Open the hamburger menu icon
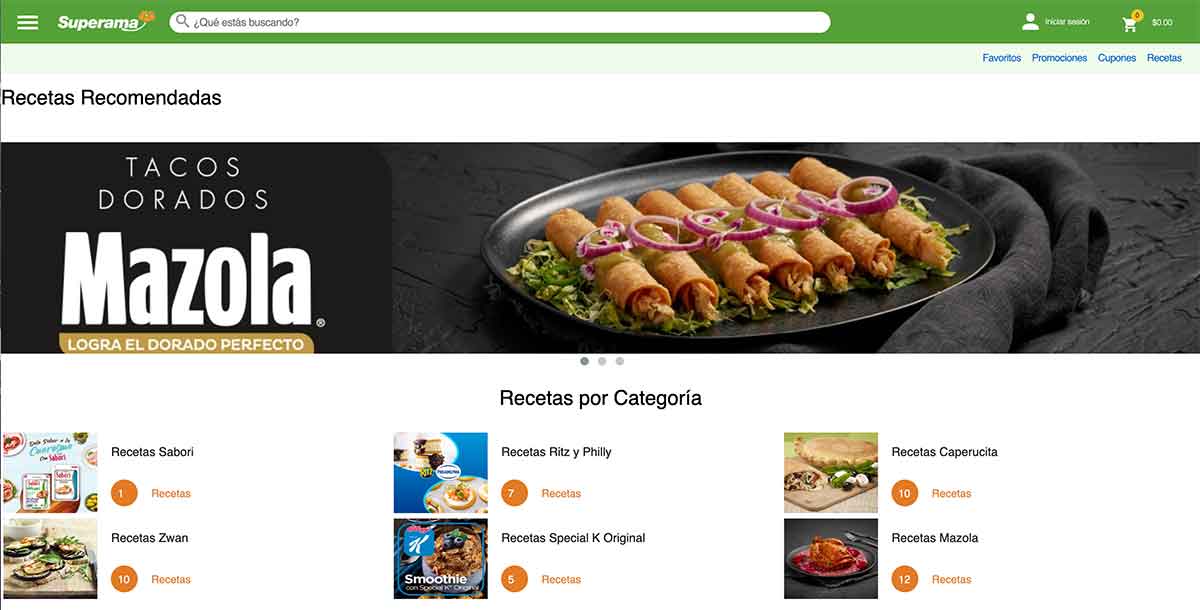This screenshot has height=610, width=1200. click(x=28, y=22)
